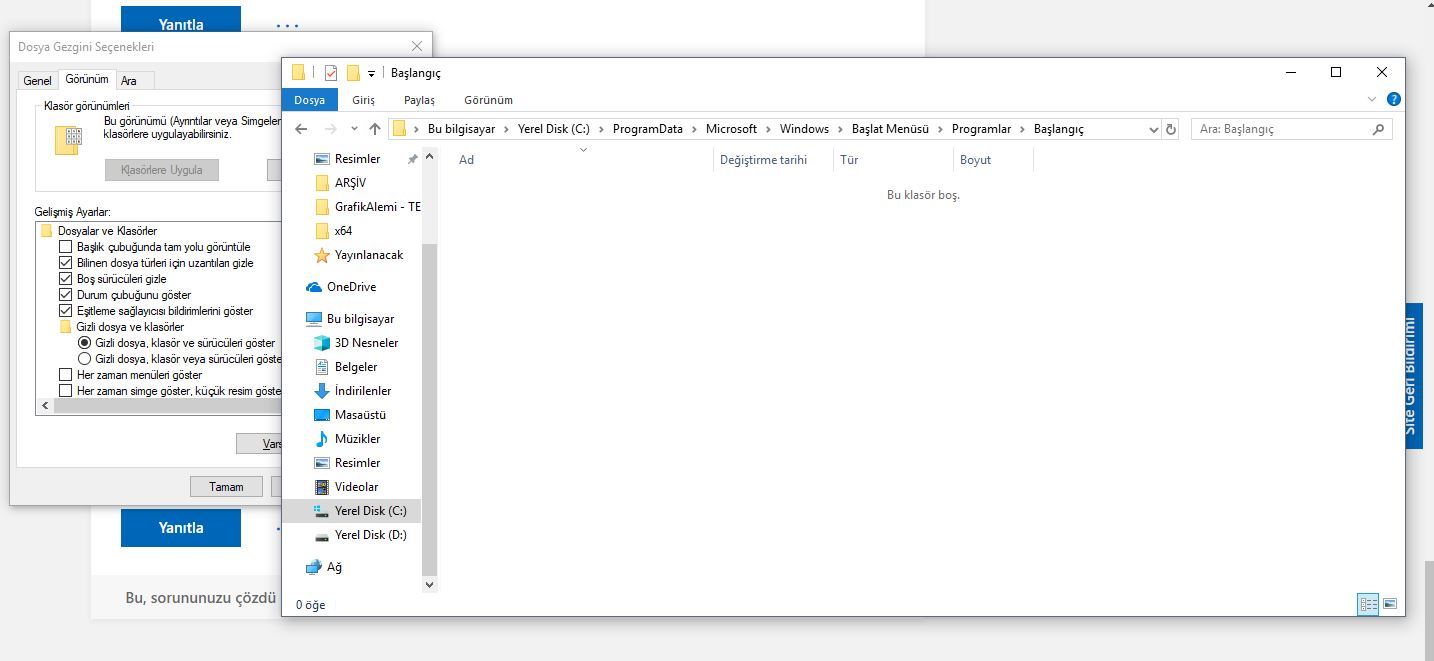Switch to Genel tab in options dialog
Viewport: 1434px width, 661px height.
[x=37, y=81]
